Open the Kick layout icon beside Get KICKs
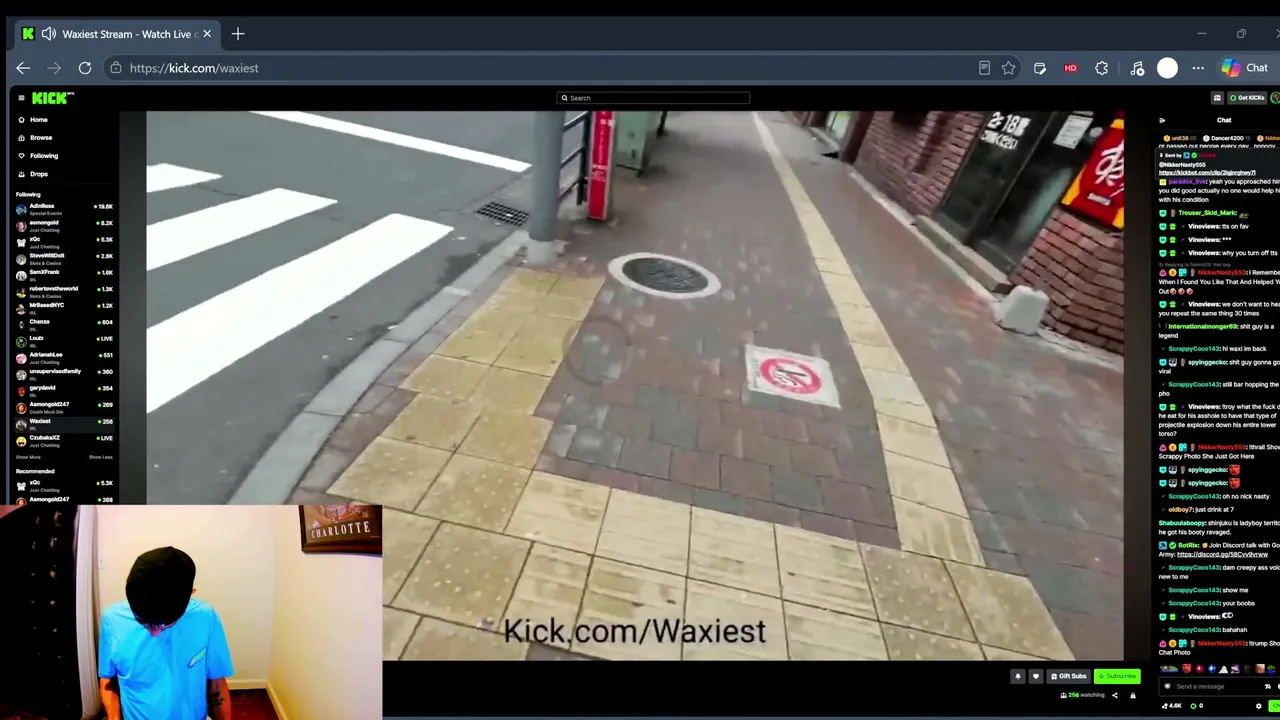Viewport: 1280px width, 720px height. pyautogui.click(x=1217, y=98)
